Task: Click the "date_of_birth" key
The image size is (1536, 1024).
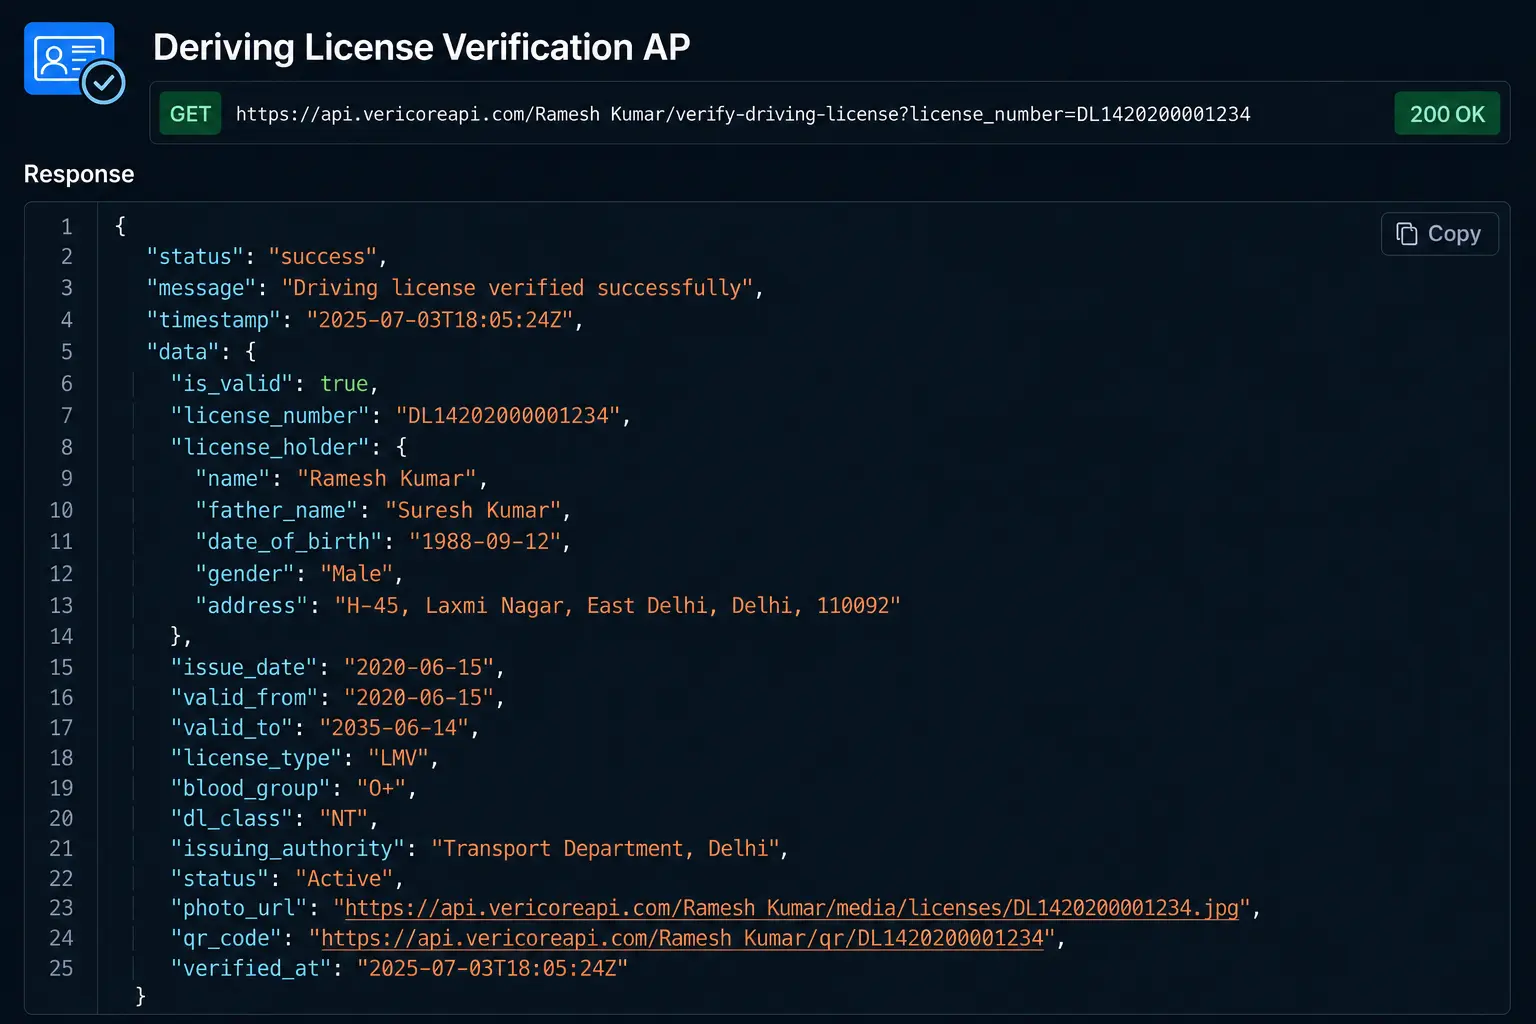Action: [x=289, y=542]
